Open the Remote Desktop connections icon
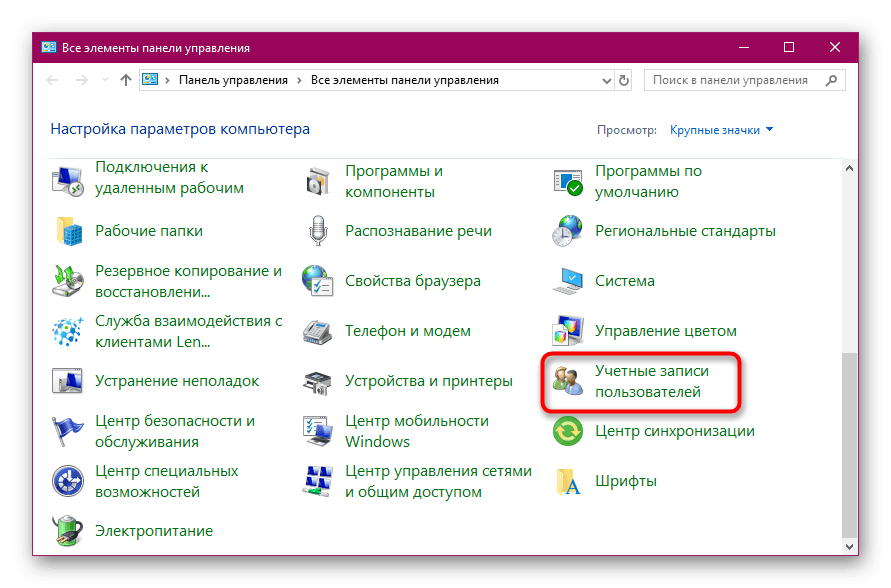Screen dimensions: 891x588 (x=68, y=182)
